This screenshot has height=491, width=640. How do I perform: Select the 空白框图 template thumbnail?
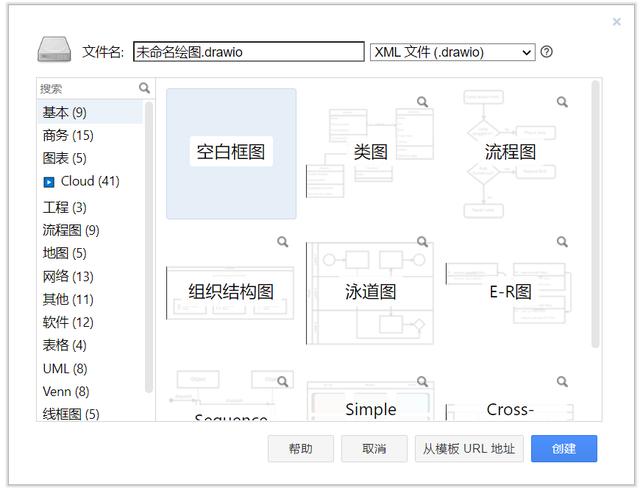click(x=231, y=153)
